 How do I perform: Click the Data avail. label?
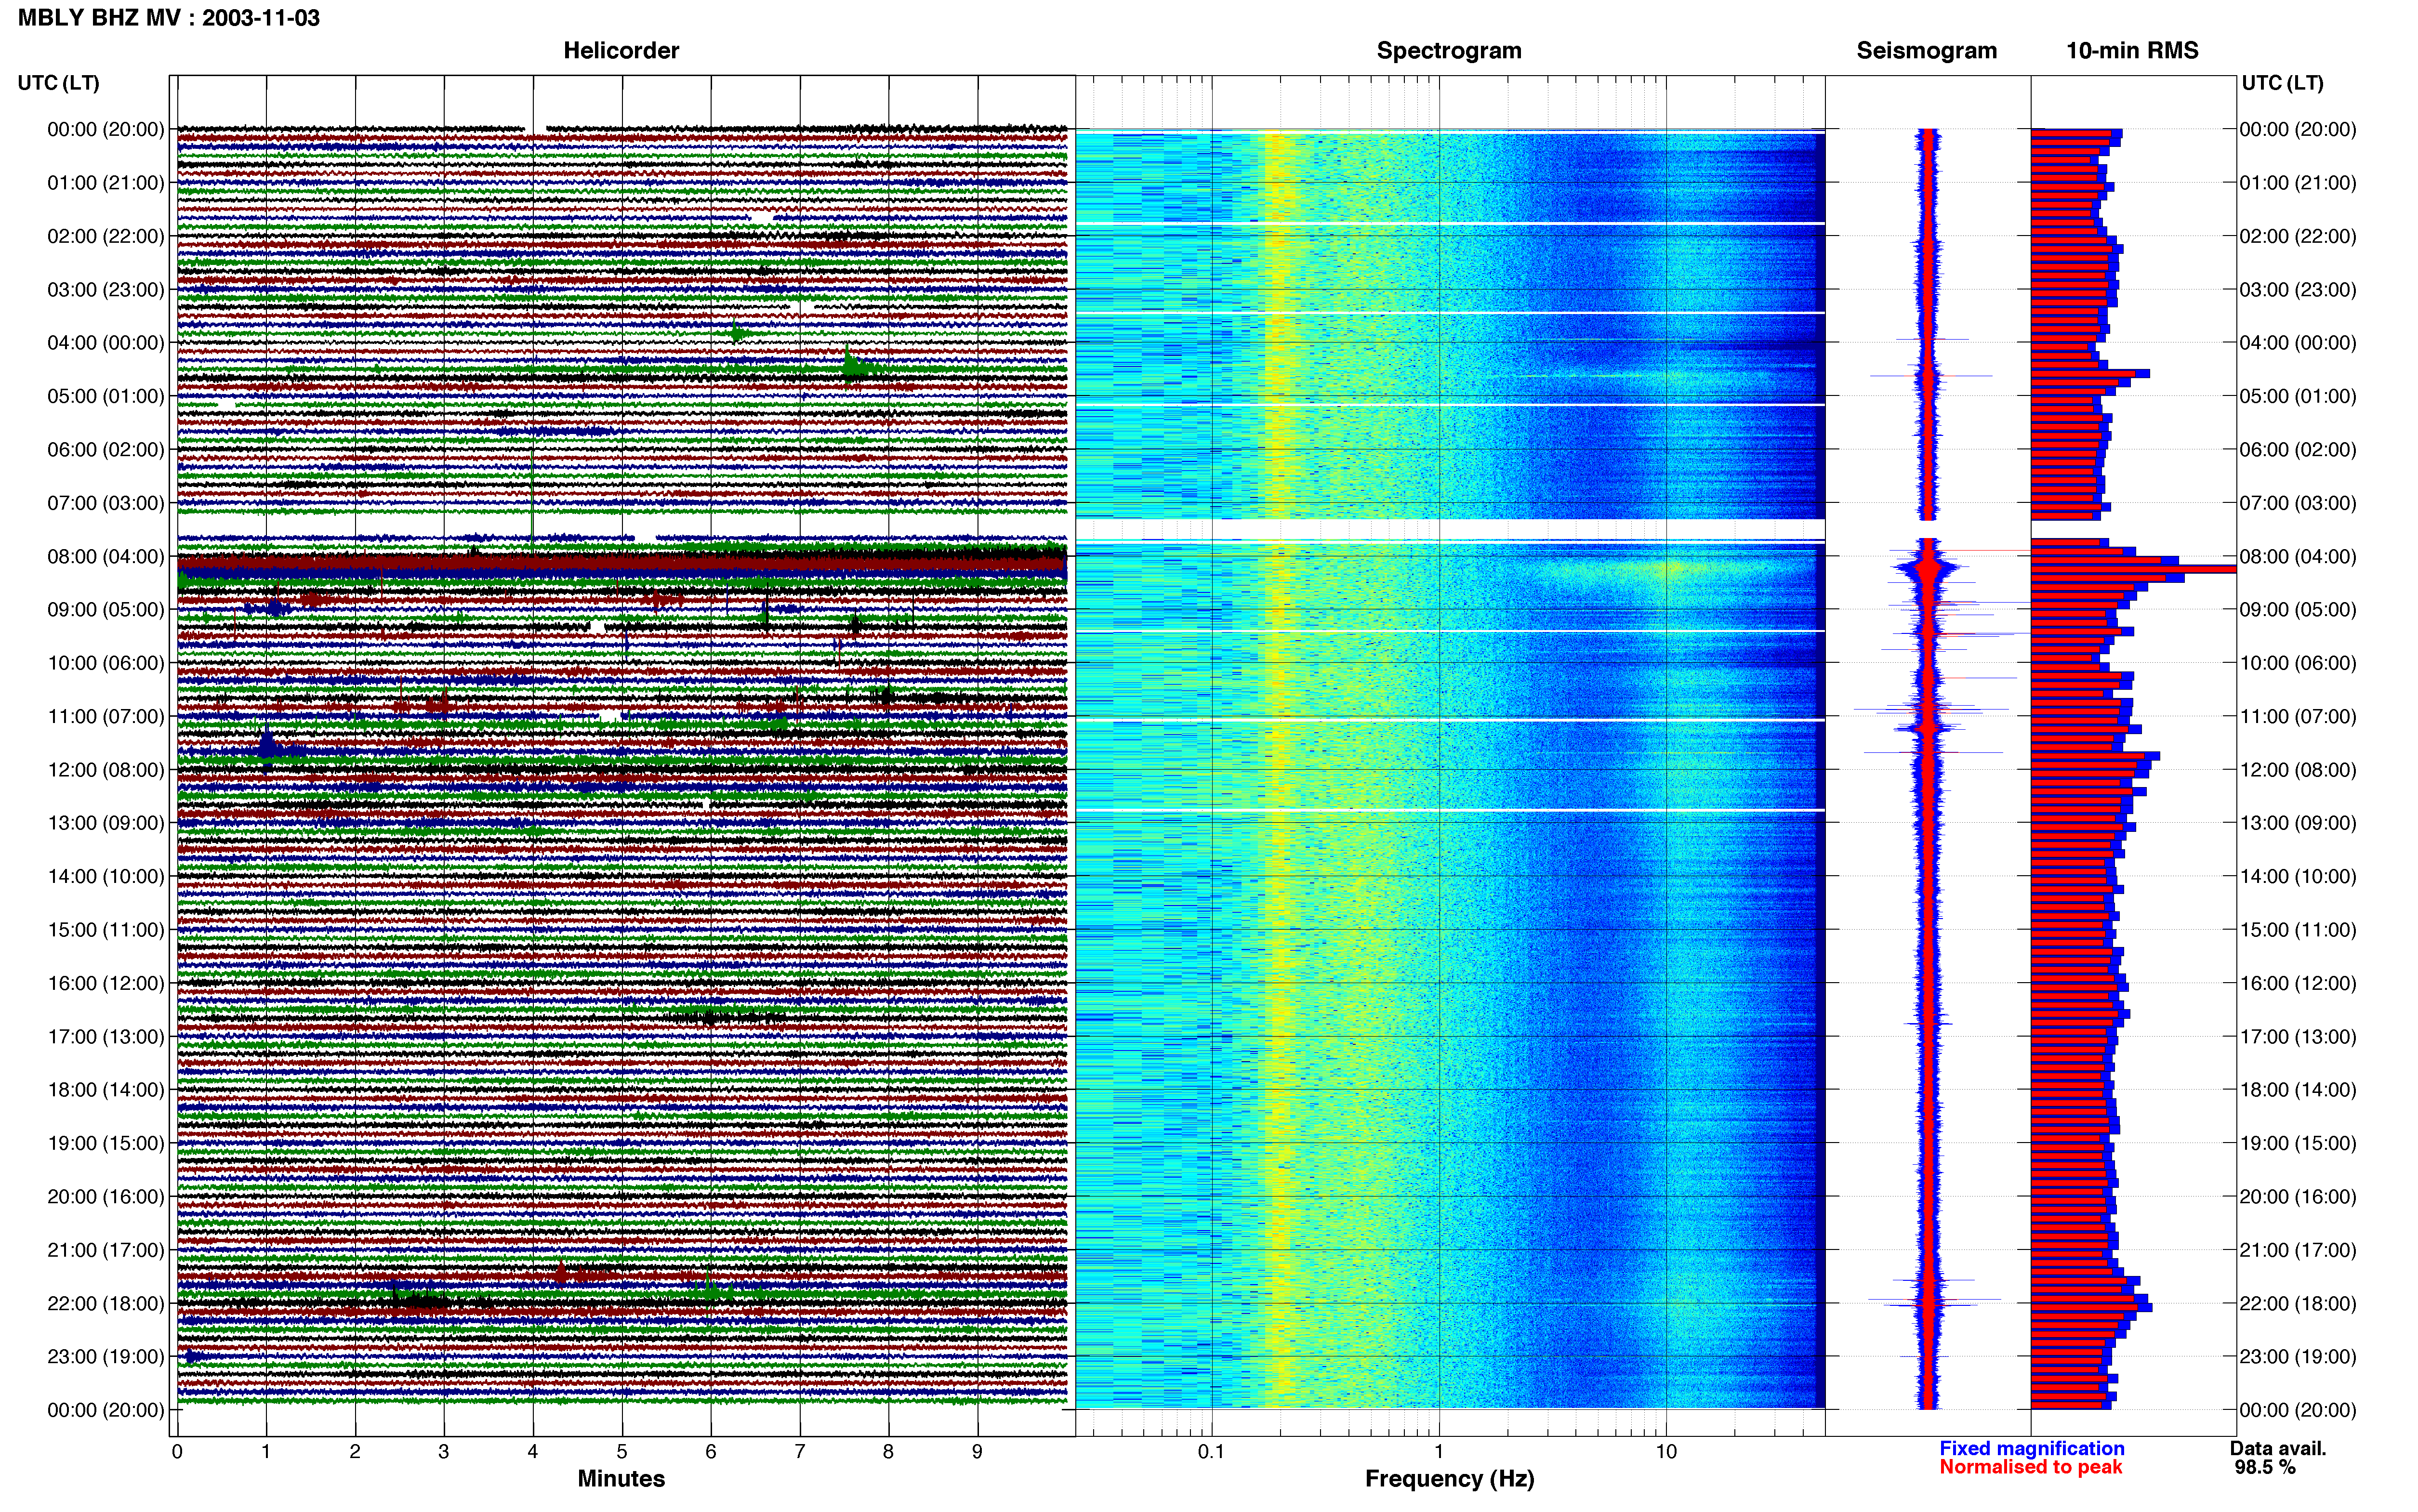tap(2278, 1448)
